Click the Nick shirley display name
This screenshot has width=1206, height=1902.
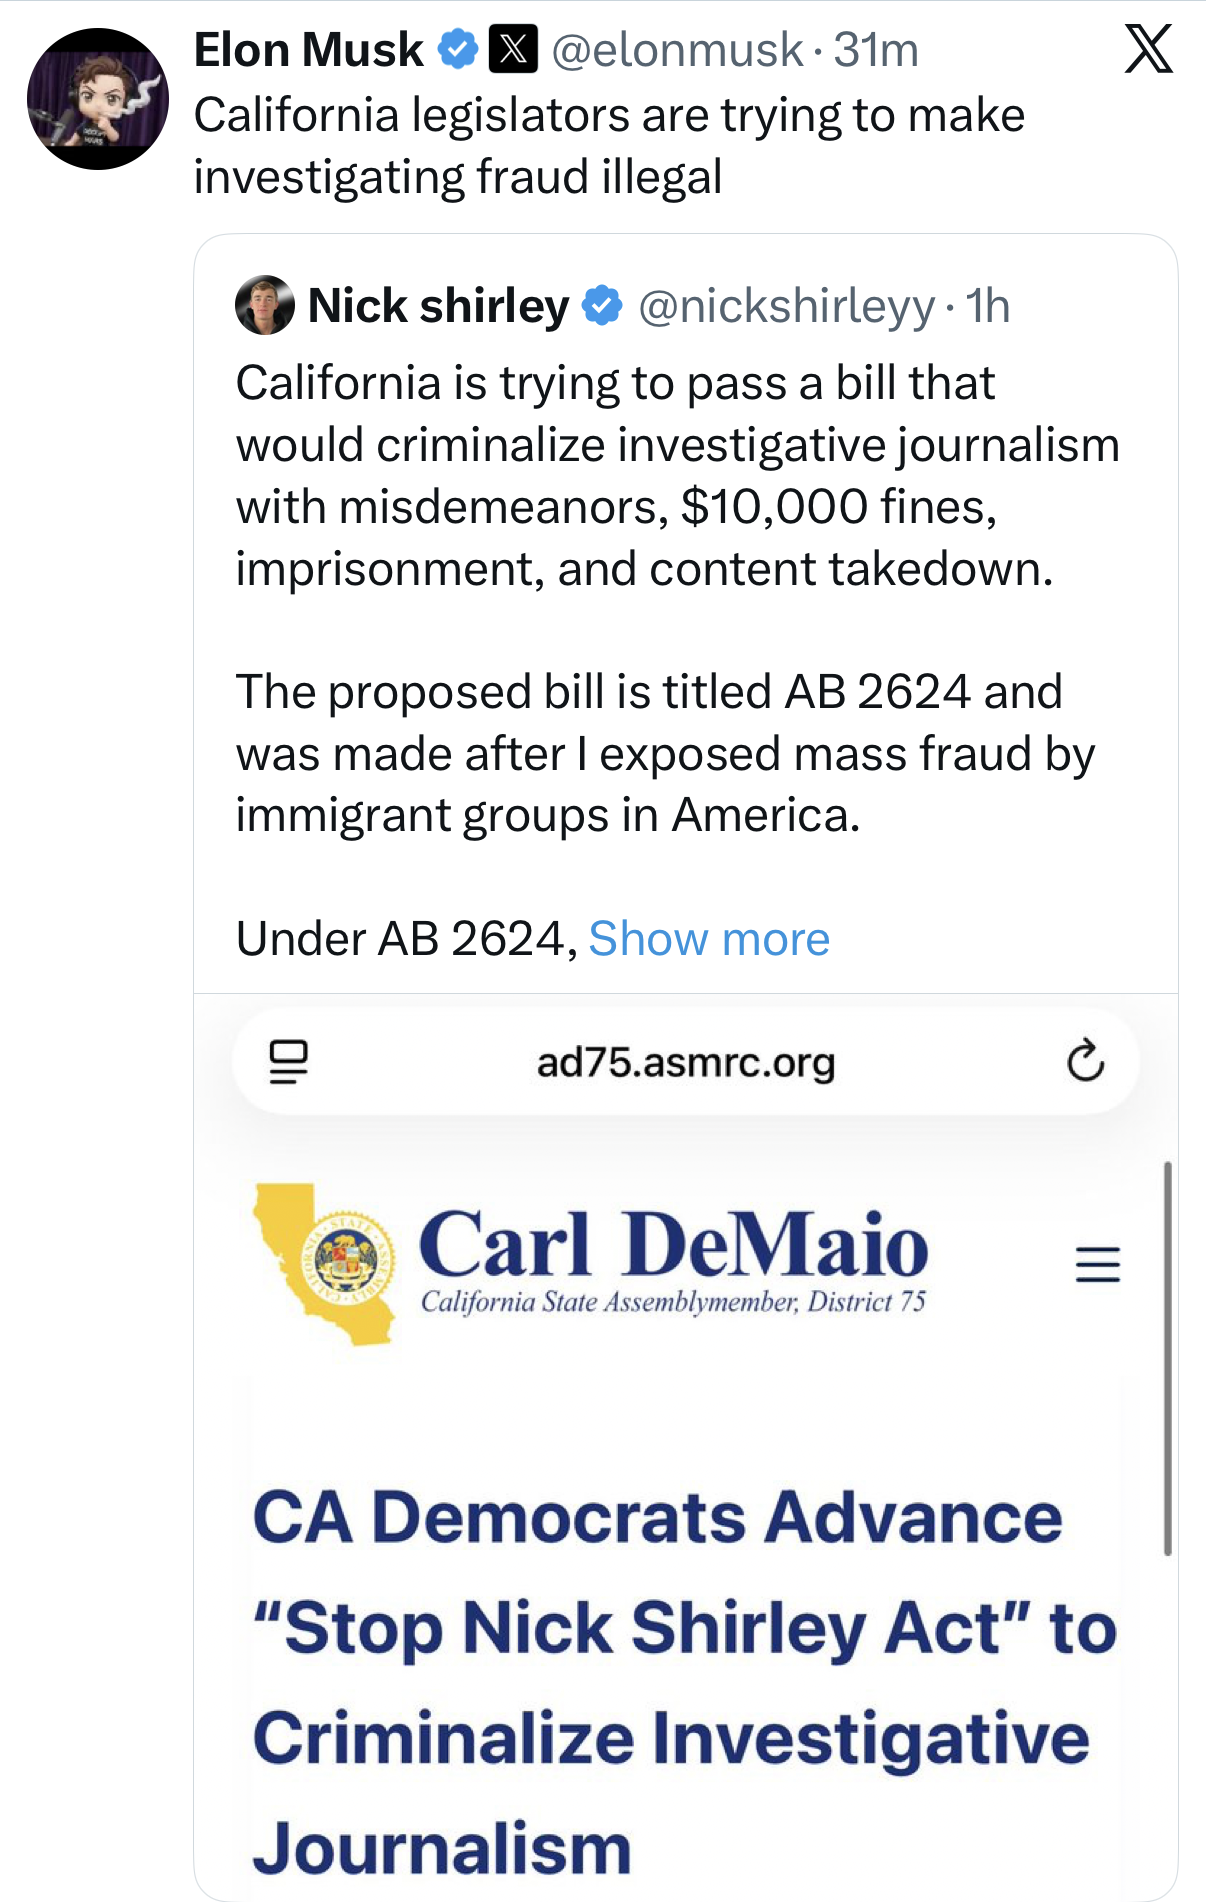[438, 306]
